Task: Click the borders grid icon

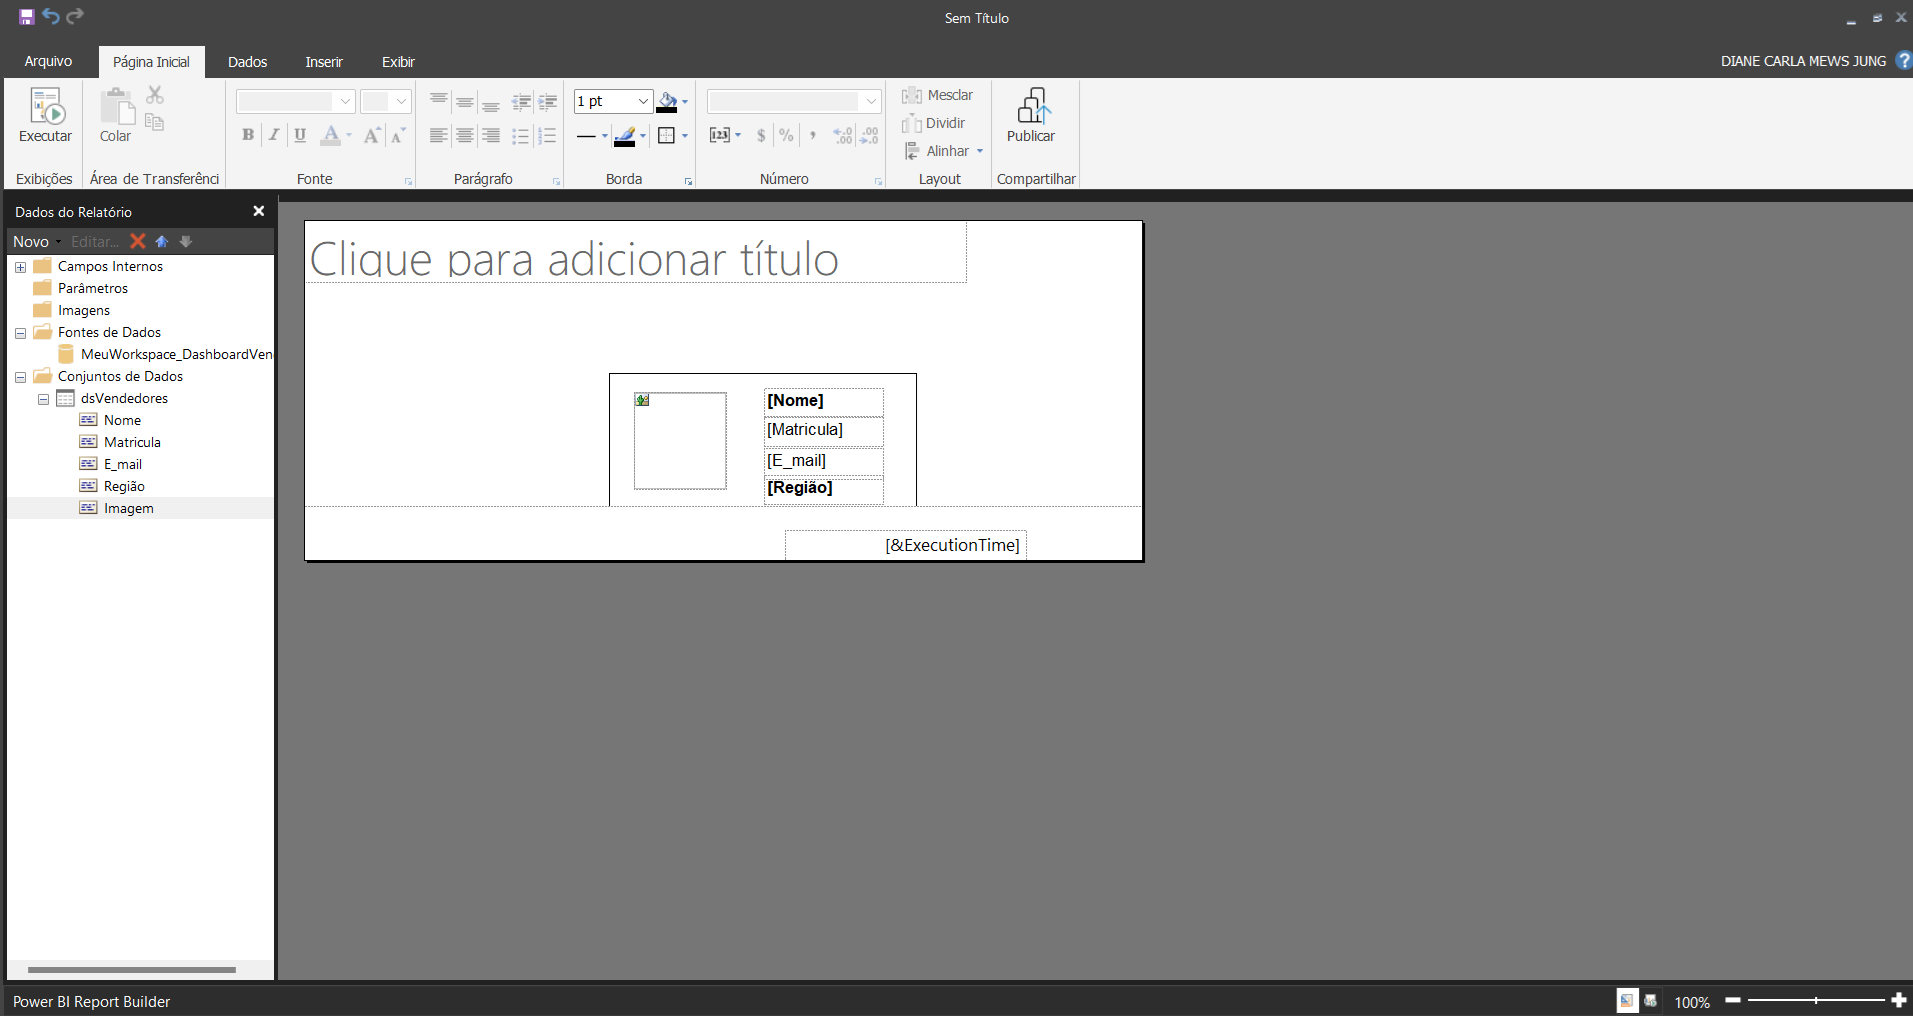Action: (666, 135)
